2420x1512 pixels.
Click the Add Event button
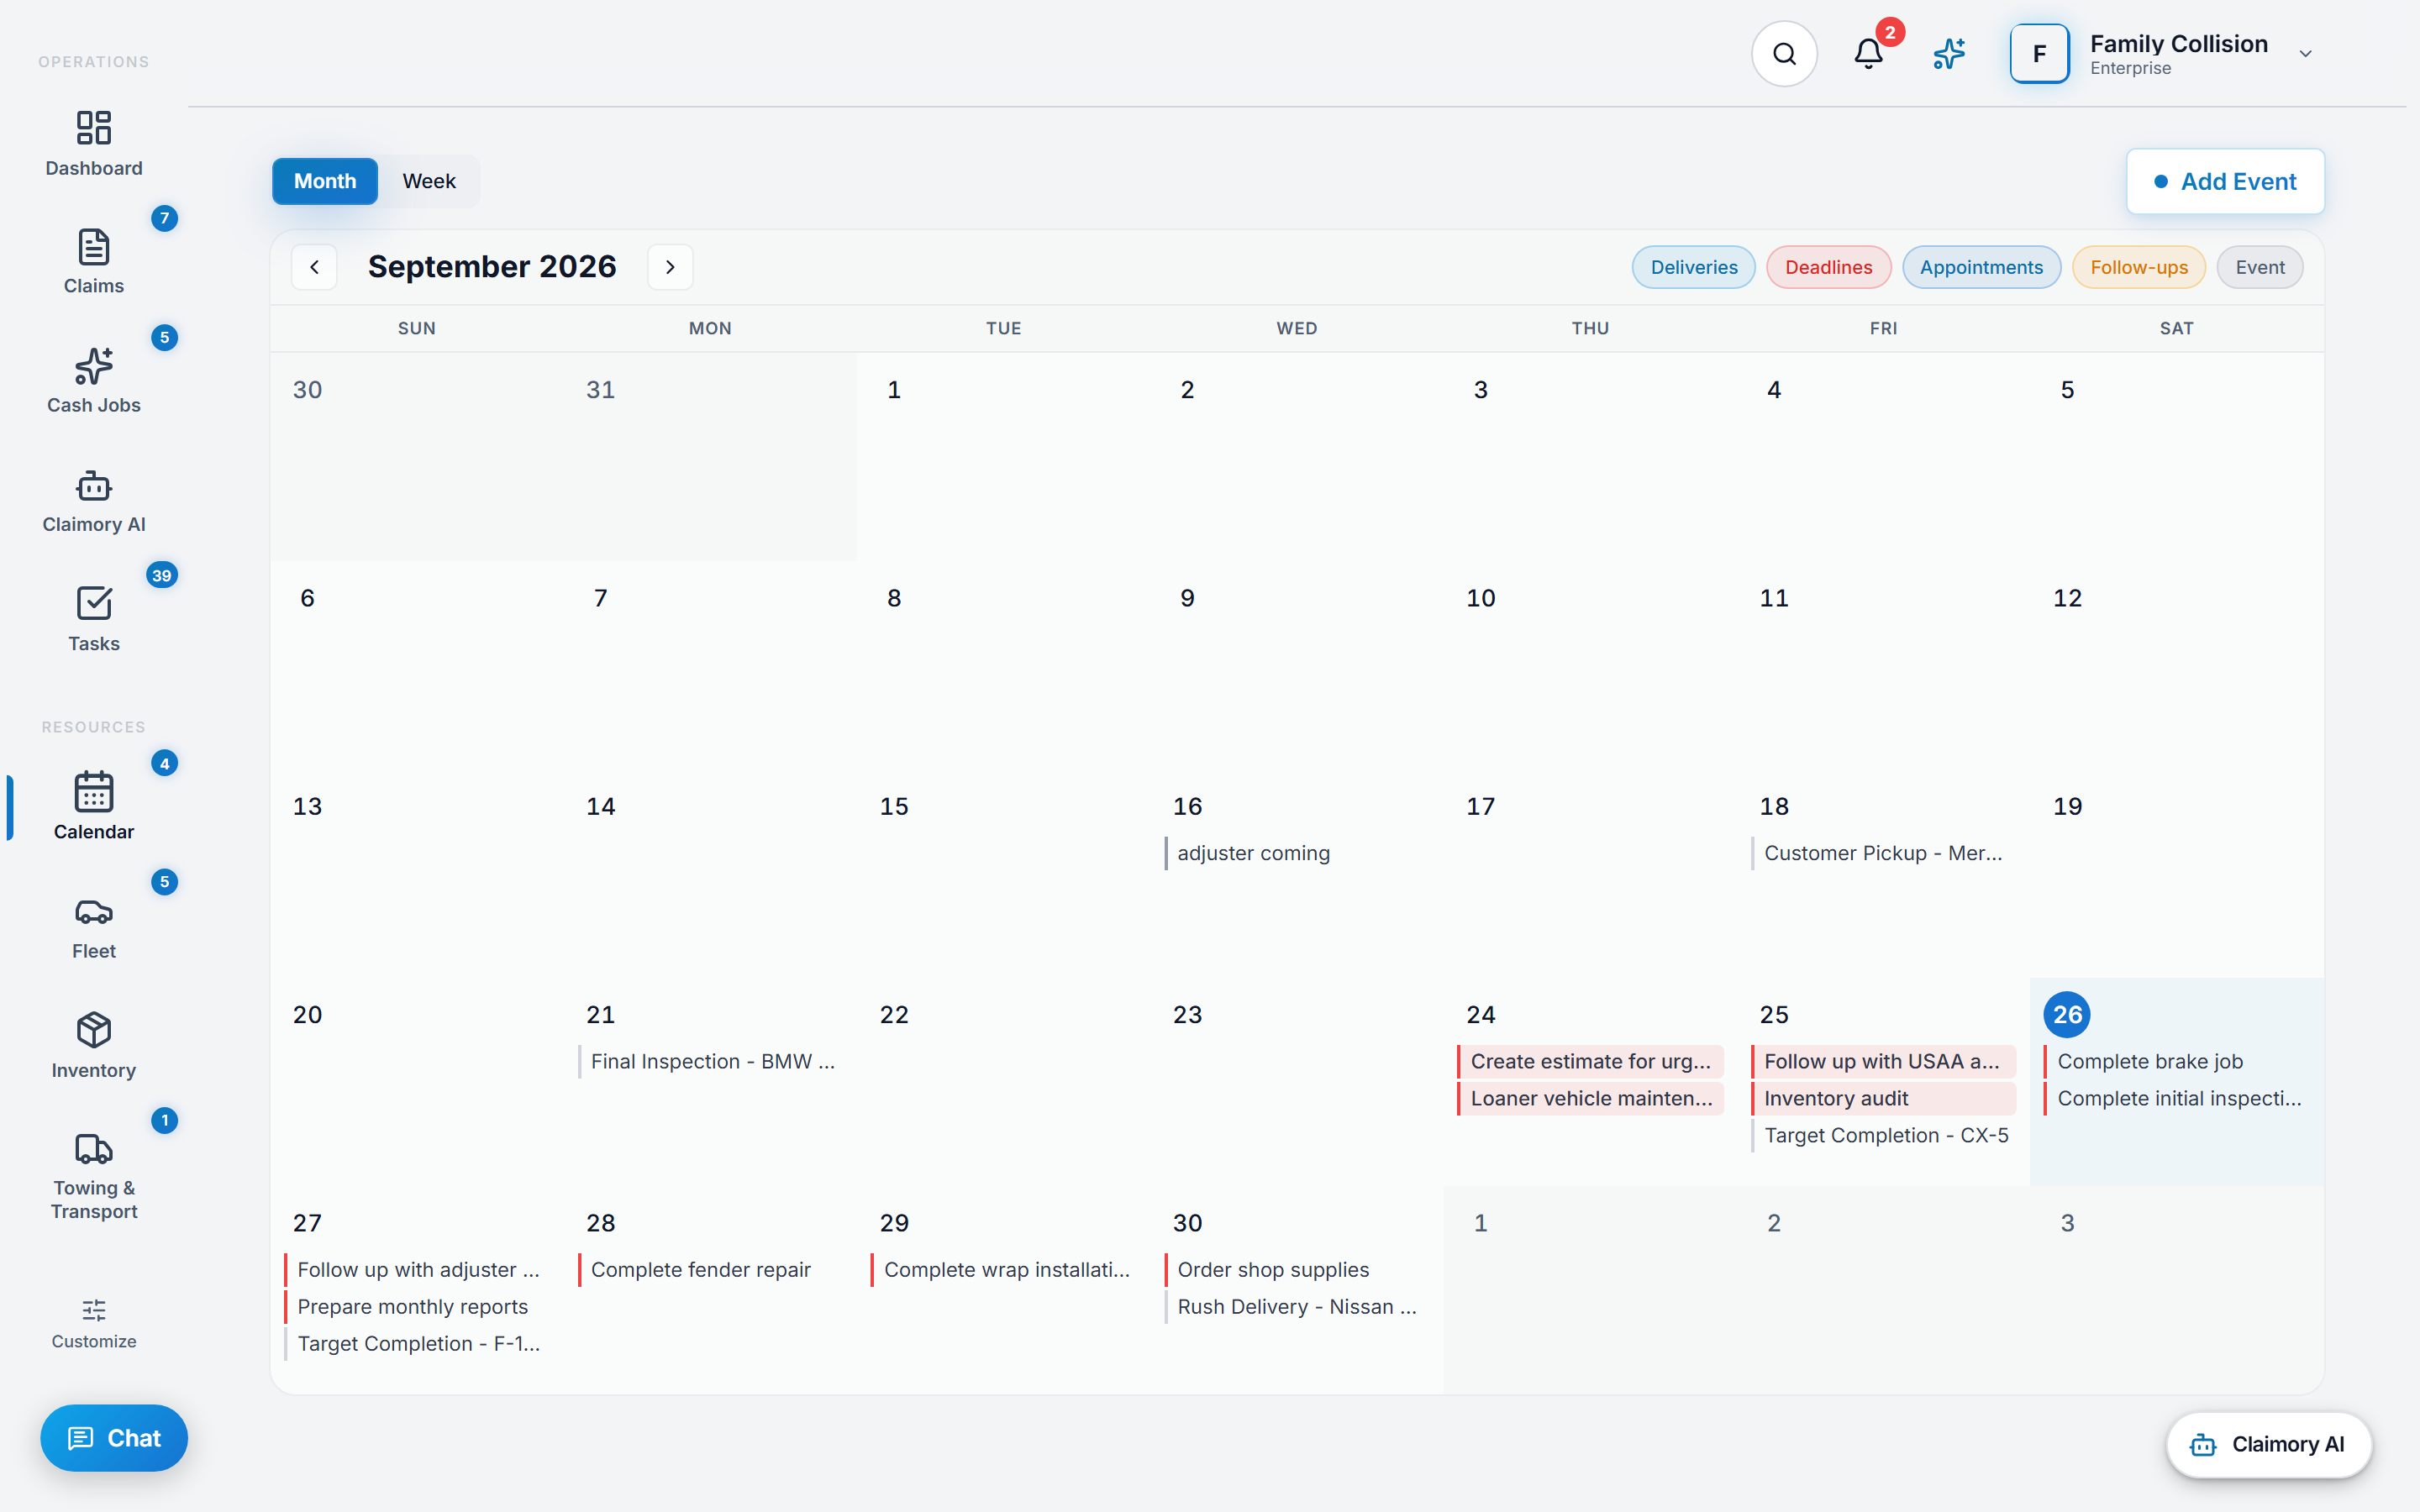[2225, 181]
